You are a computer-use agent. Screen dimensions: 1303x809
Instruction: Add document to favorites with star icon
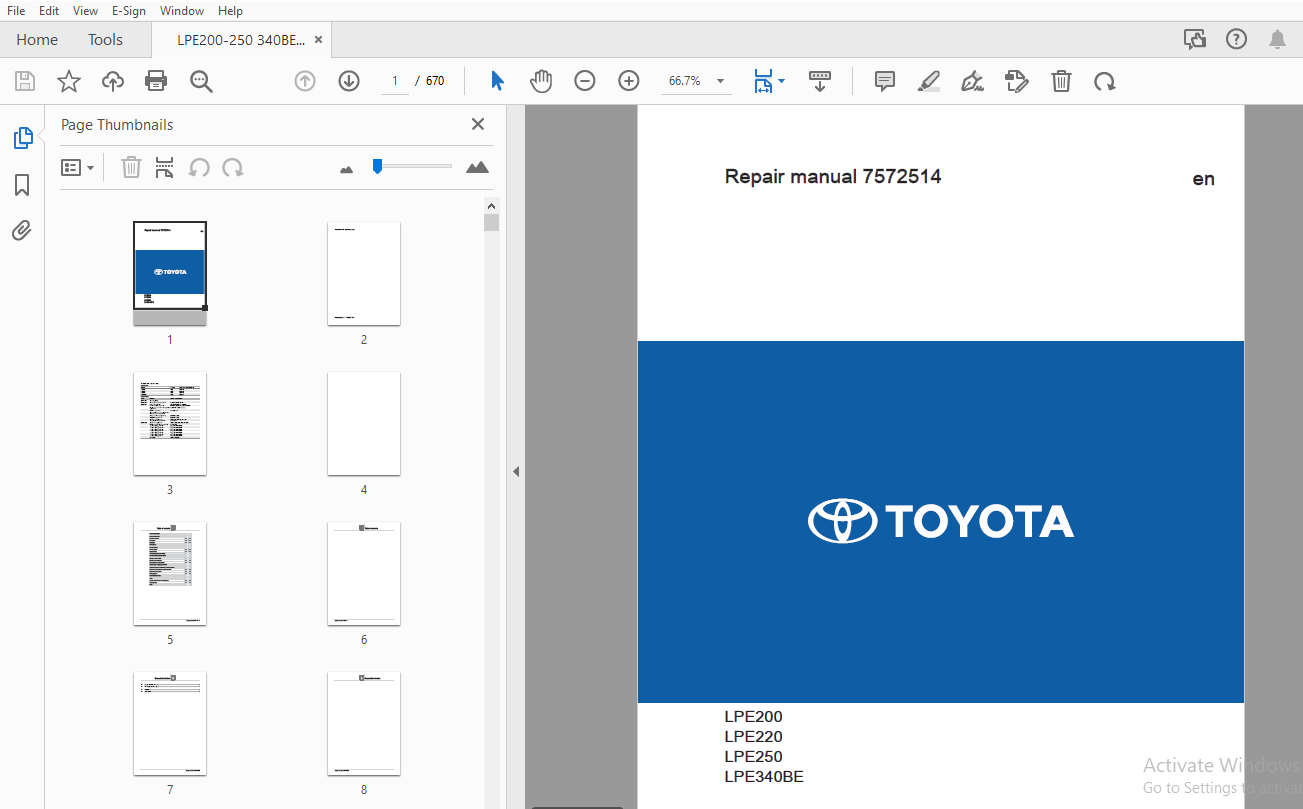tap(69, 81)
